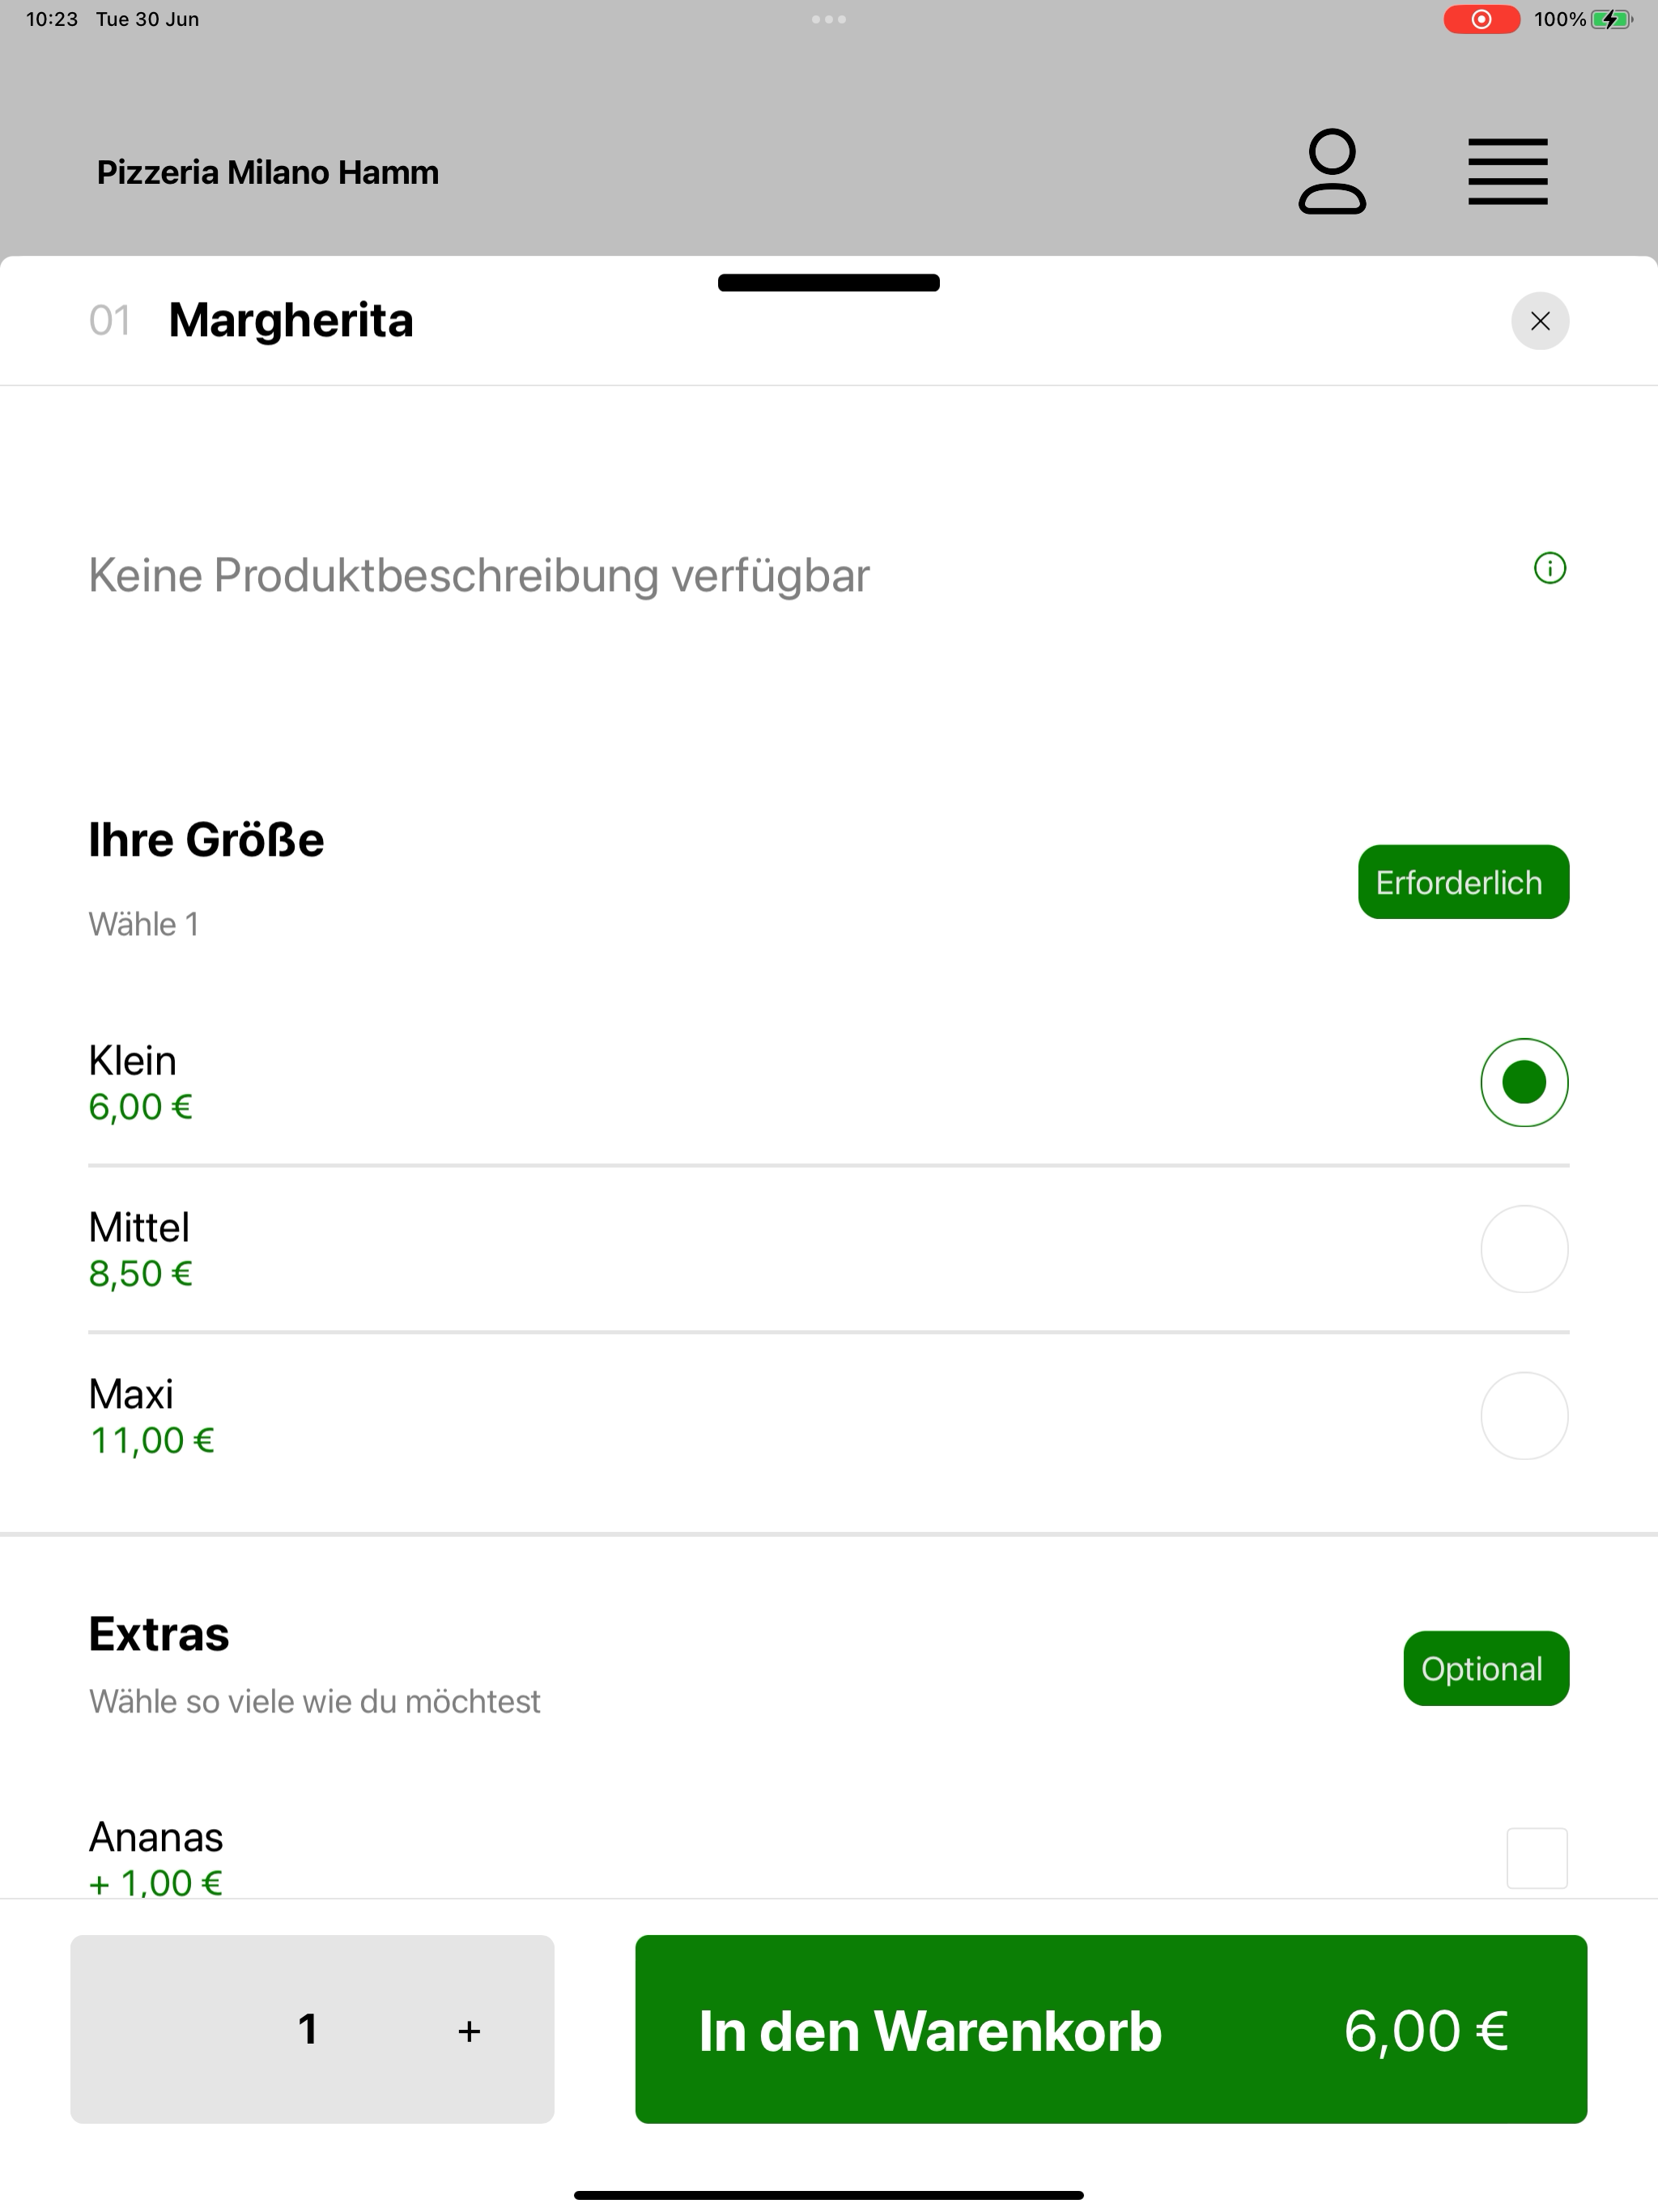Tap the sheet drag handle bar

(x=829, y=283)
